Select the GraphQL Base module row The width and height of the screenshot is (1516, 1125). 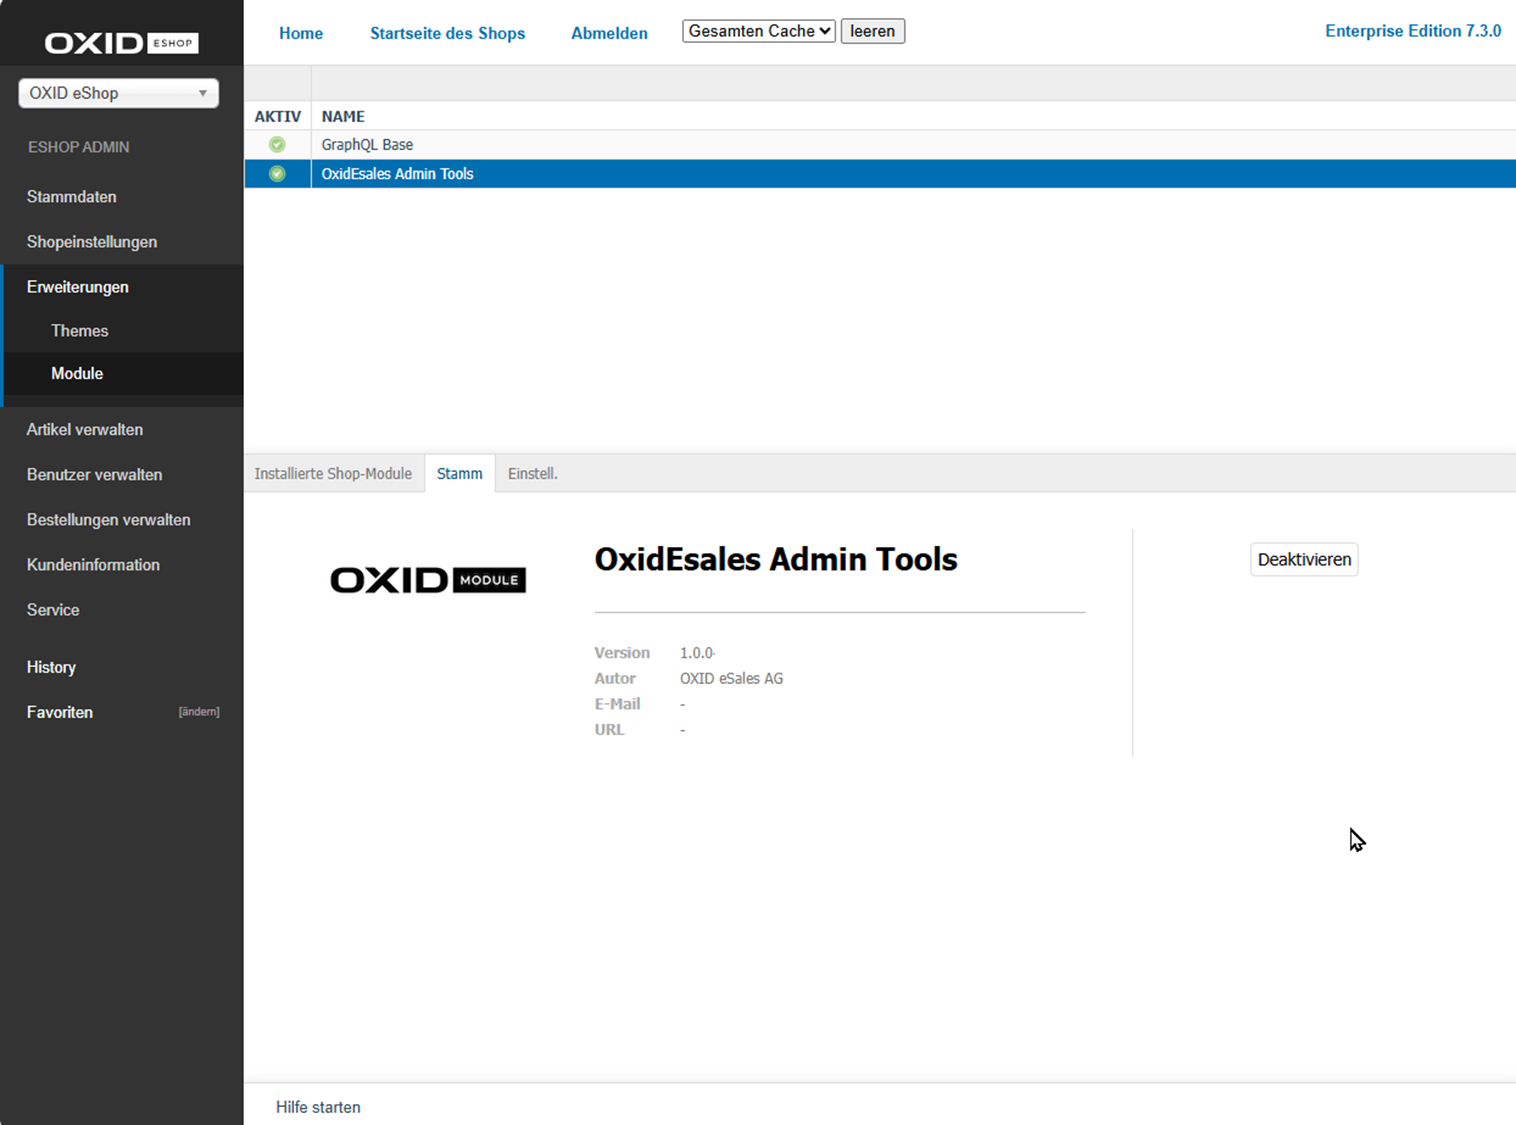click(x=367, y=144)
